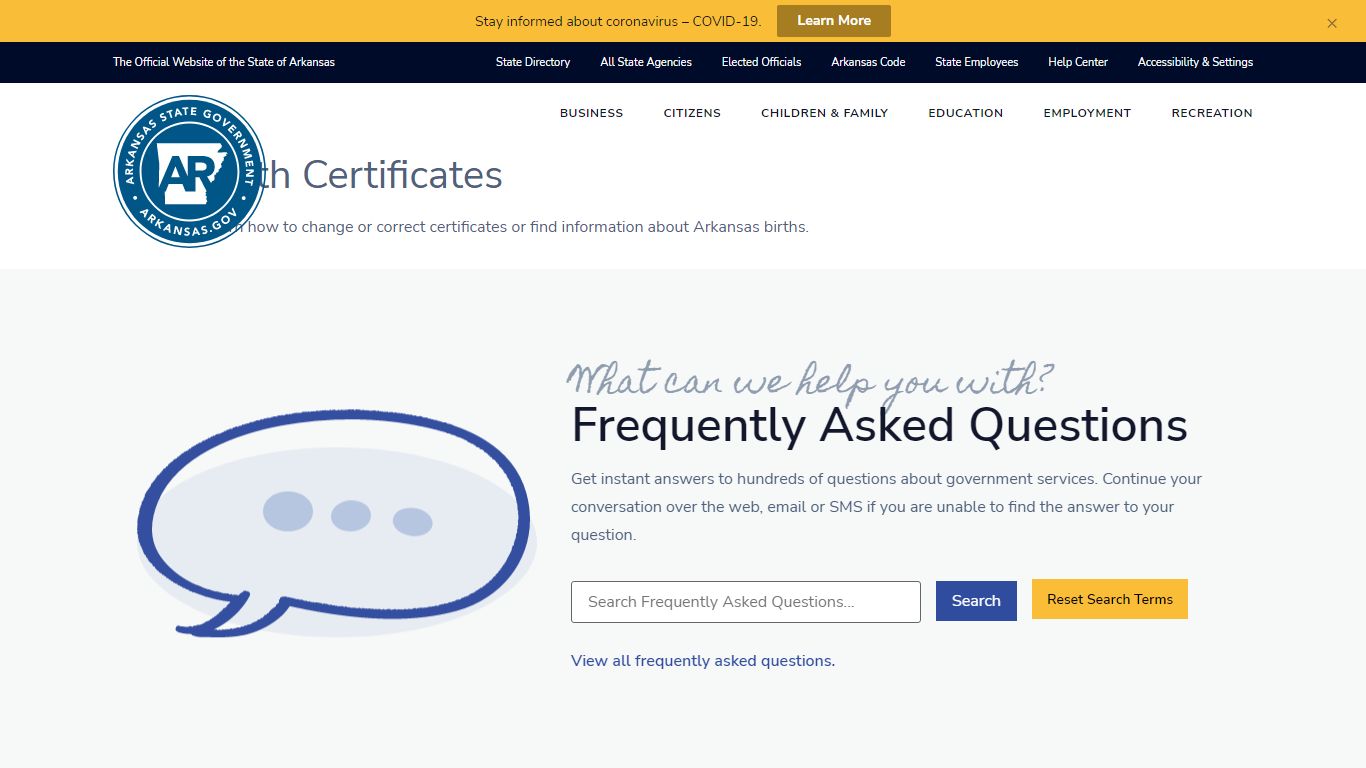Click Learn More about coronavirus
Screen dimensions: 1366x768
click(834, 21)
